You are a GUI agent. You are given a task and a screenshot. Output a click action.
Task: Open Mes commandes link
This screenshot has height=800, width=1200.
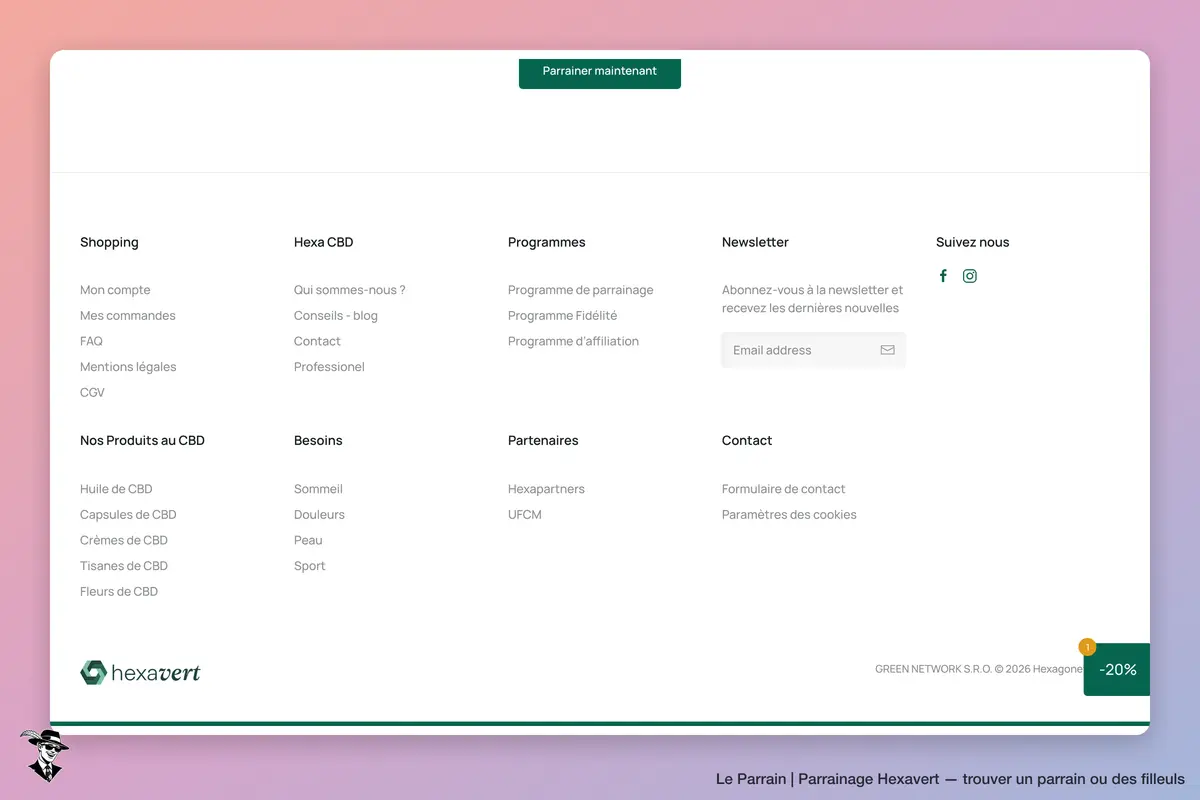click(x=128, y=316)
